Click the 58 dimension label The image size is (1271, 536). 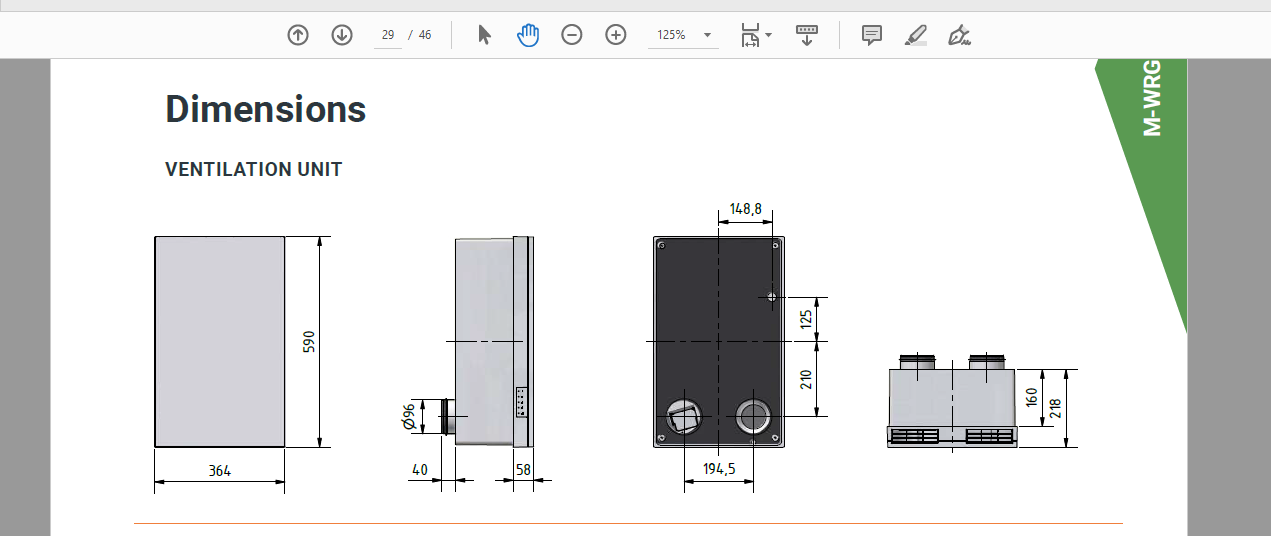(x=524, y=469)
